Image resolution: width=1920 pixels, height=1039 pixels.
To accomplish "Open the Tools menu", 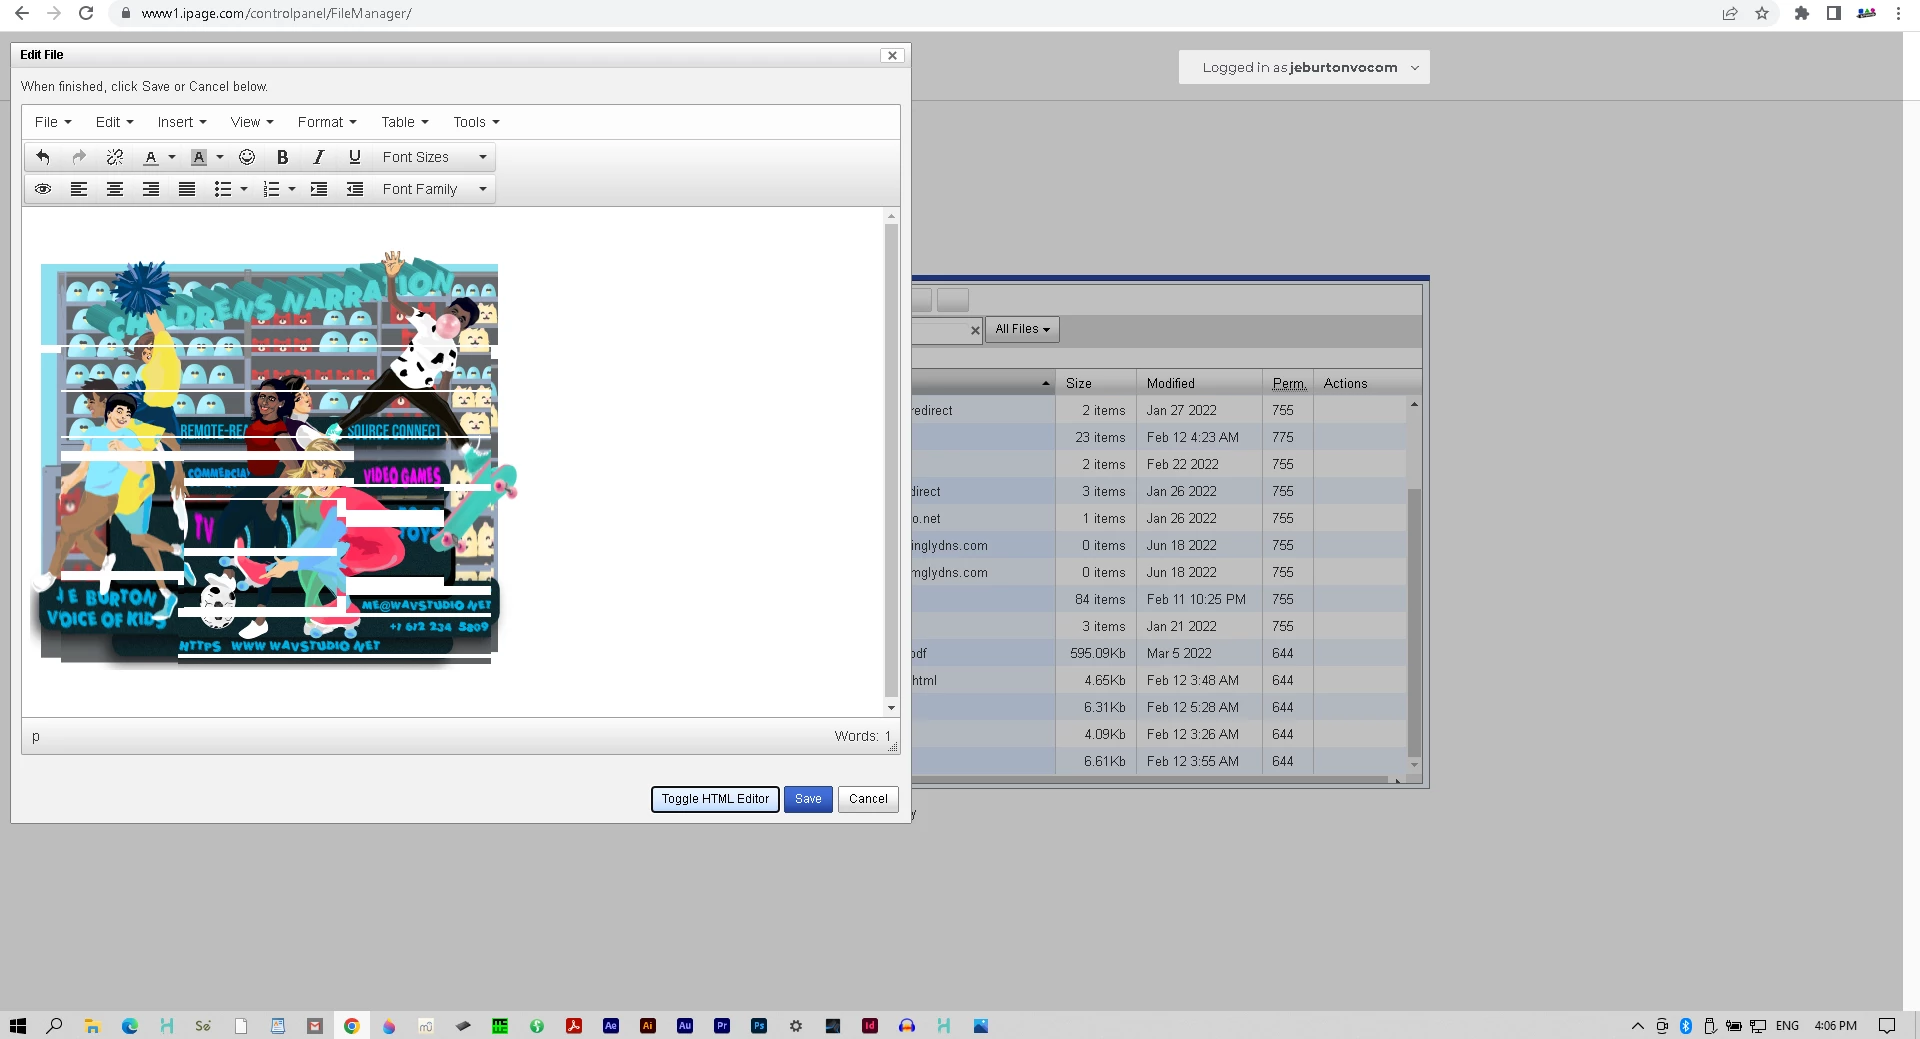I will click(476, 122).
